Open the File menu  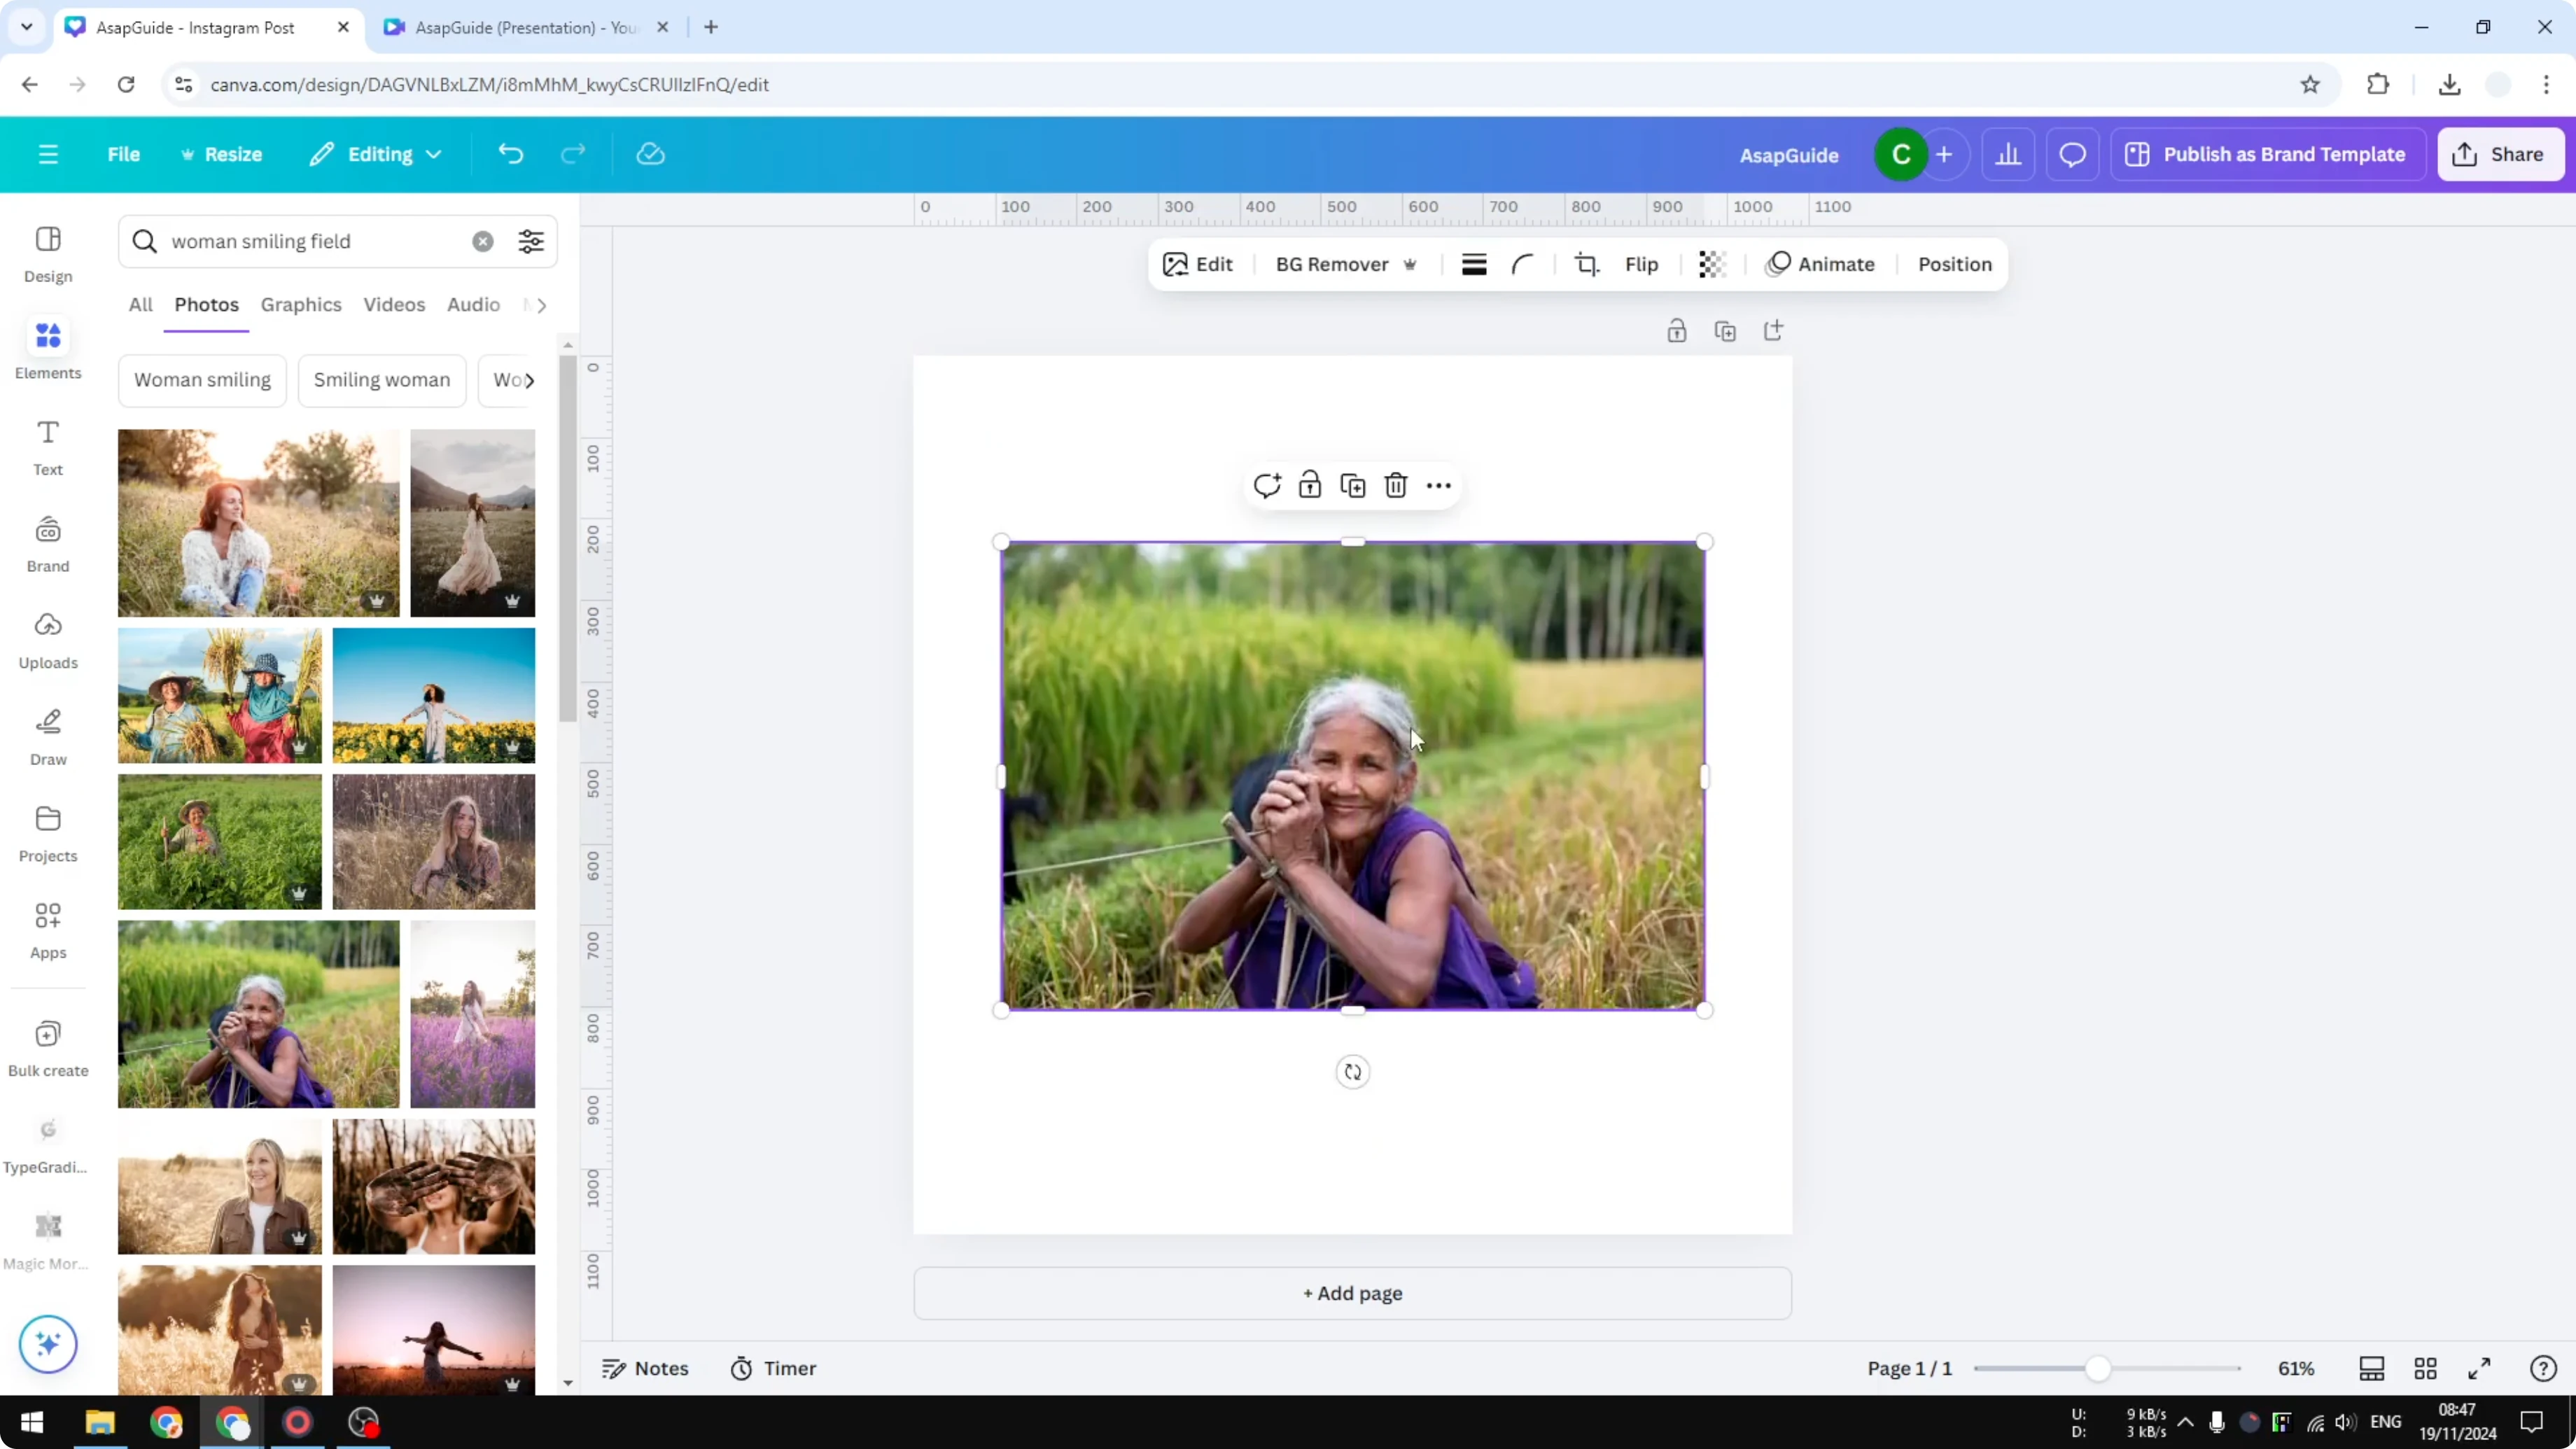click(123, 154)
